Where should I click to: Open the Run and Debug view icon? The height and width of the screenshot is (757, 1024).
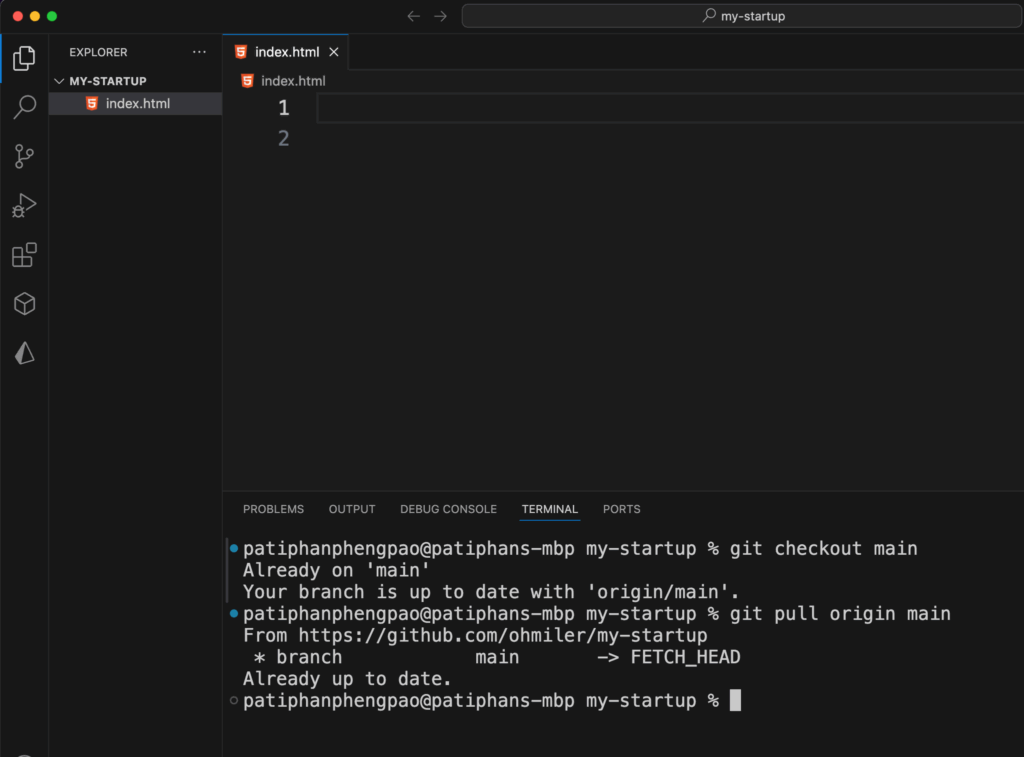[24, 206]
